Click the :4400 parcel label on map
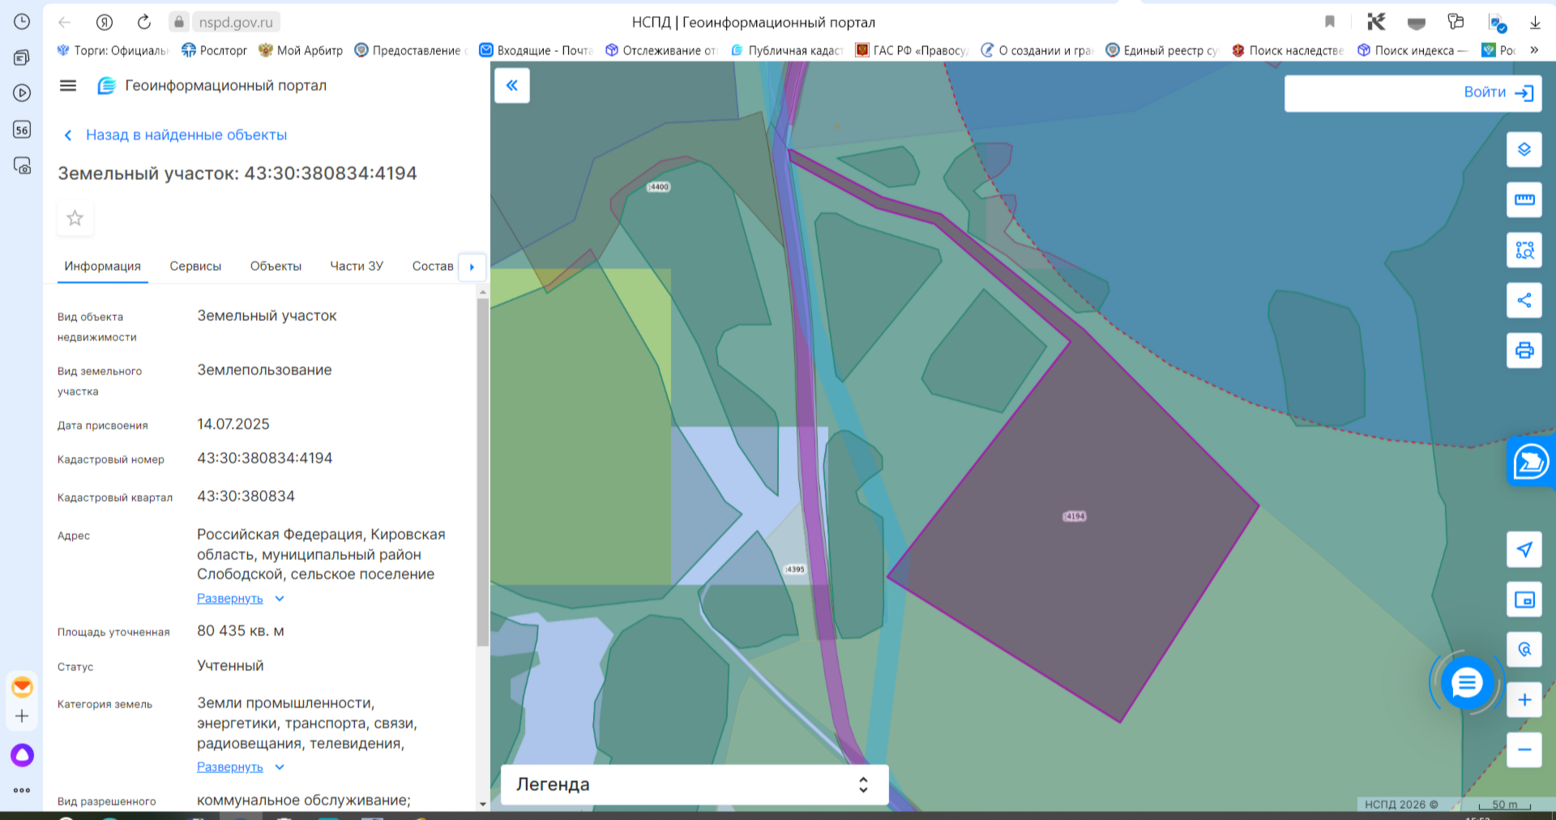Image resolution: width=1556 pixels, height=820 pixels. (x=658, y=187)
